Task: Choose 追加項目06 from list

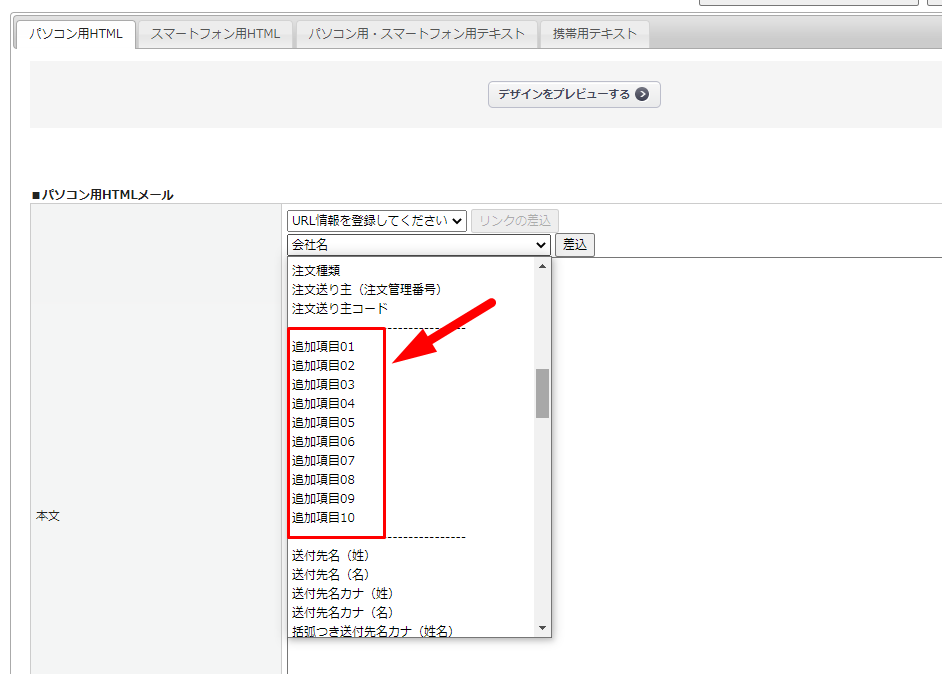Action: tap(411, 442)
